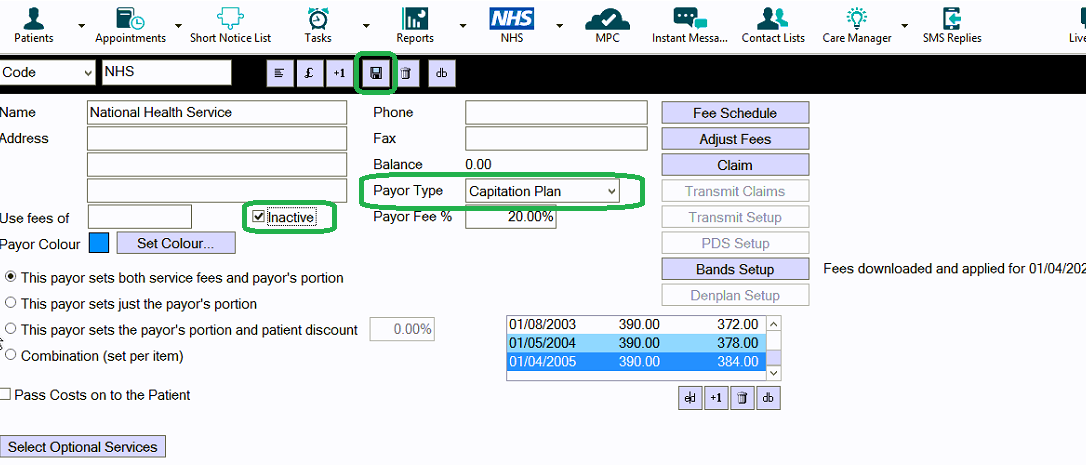Screen dimensions: 1086x465
Task: Click the blue Payor Colour swatch
Action: 99,243
